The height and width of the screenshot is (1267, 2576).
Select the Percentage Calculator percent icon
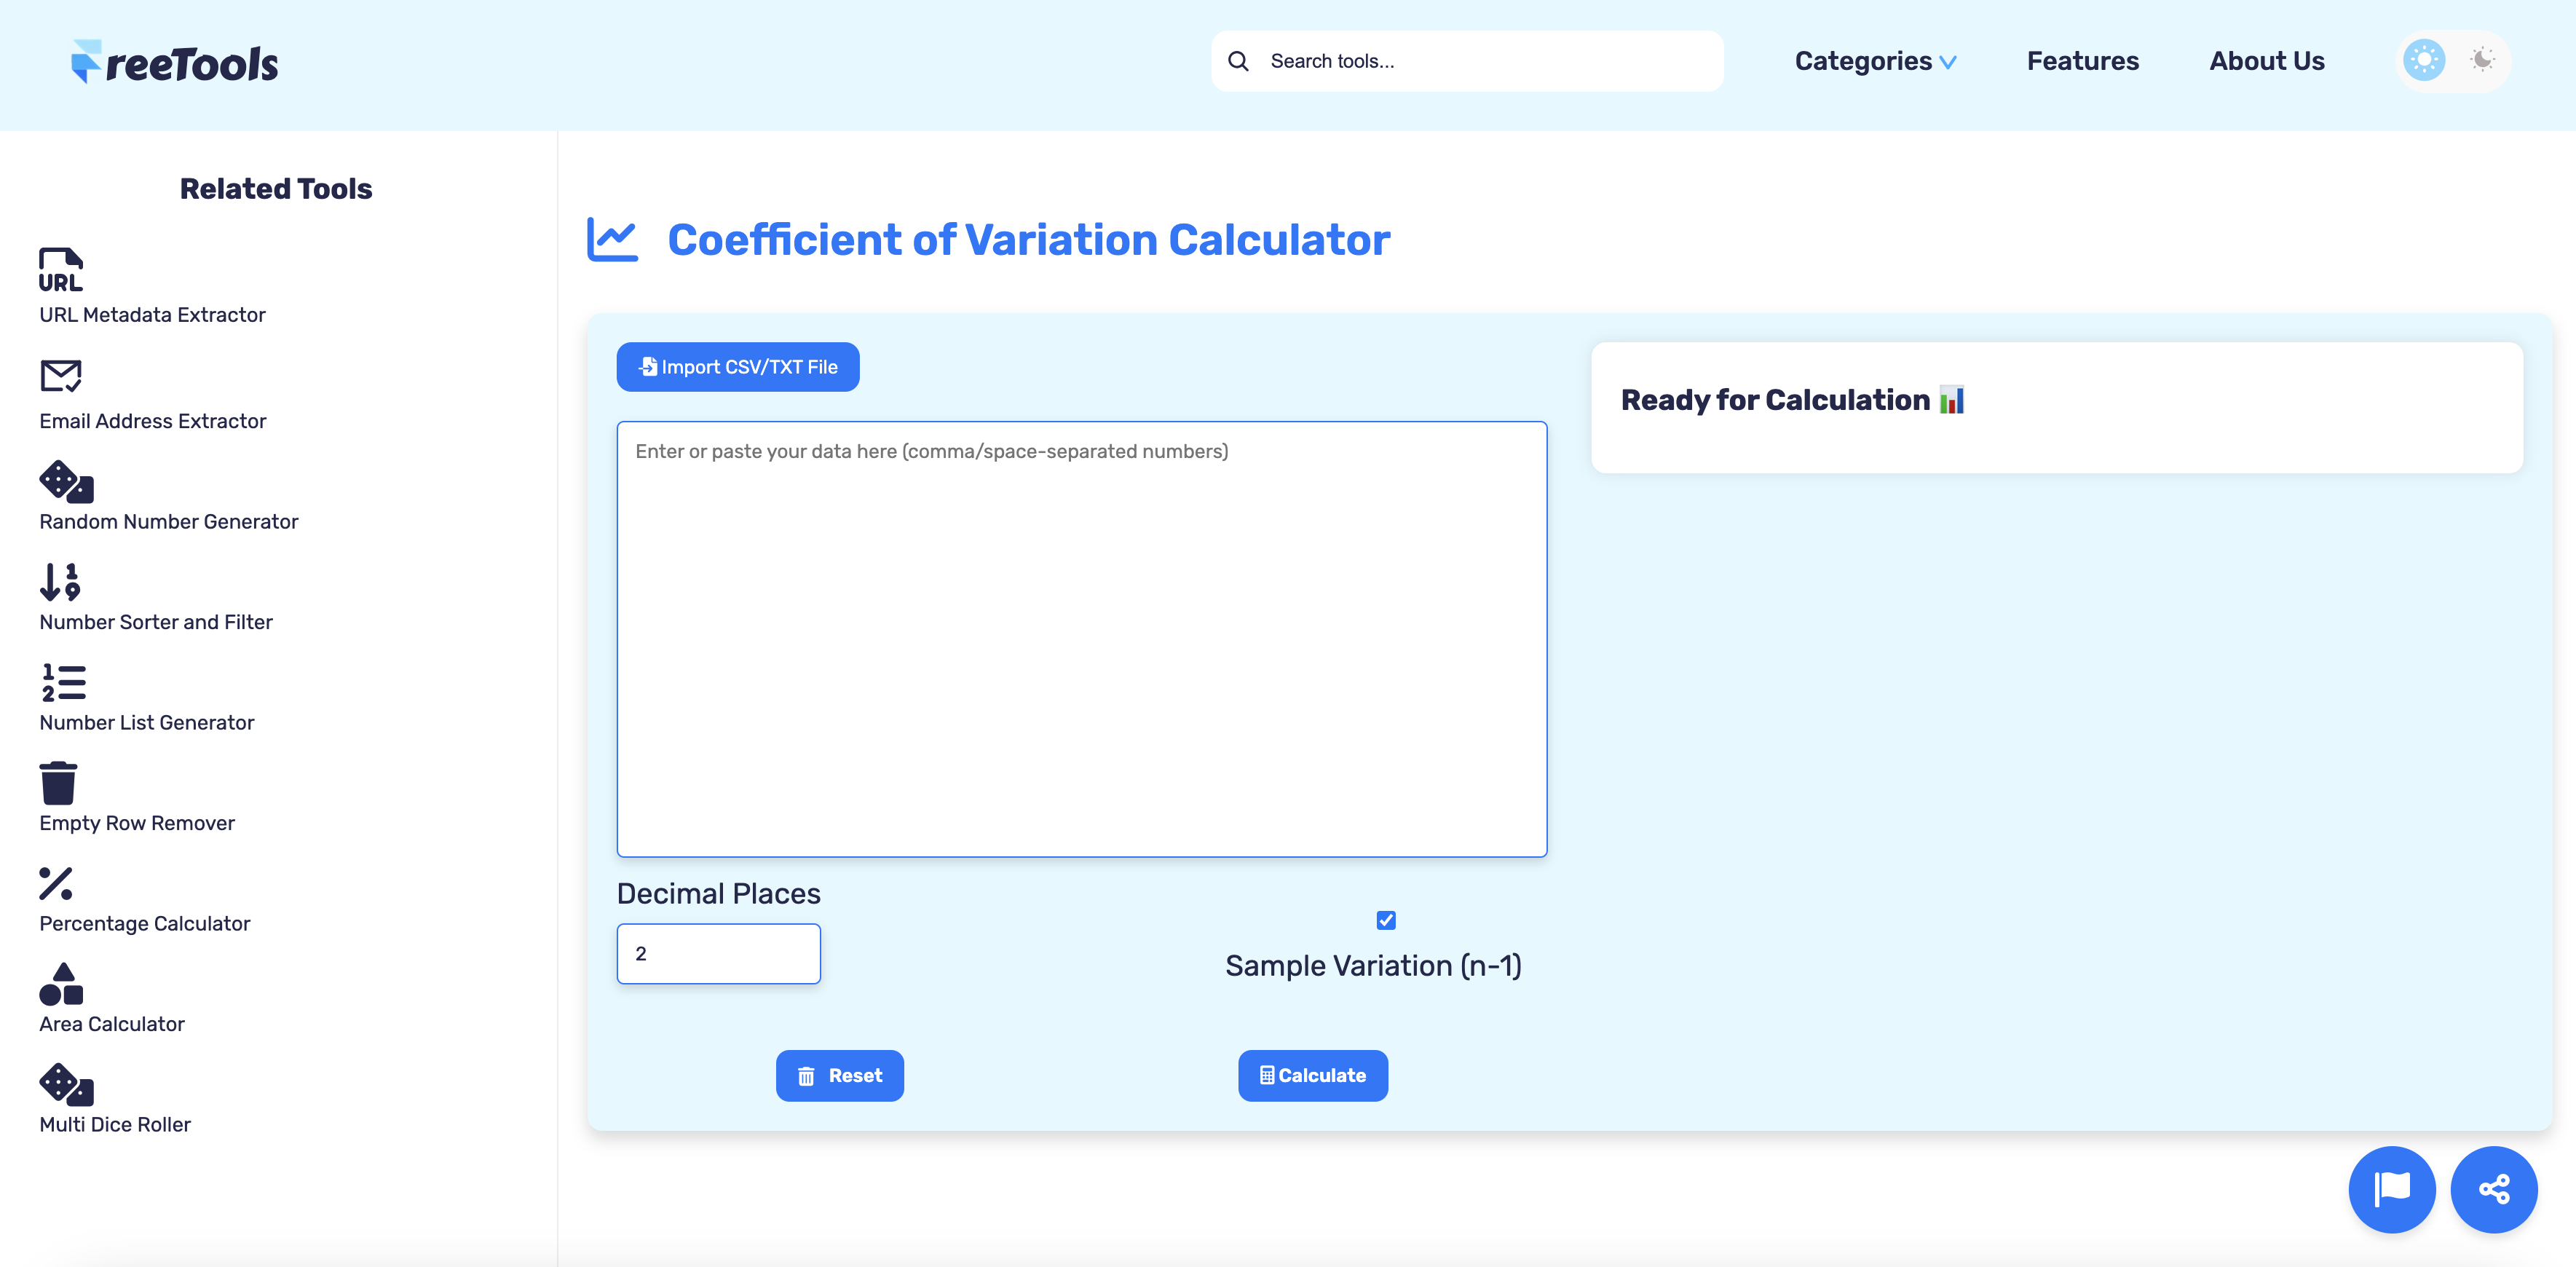[57, 885]
